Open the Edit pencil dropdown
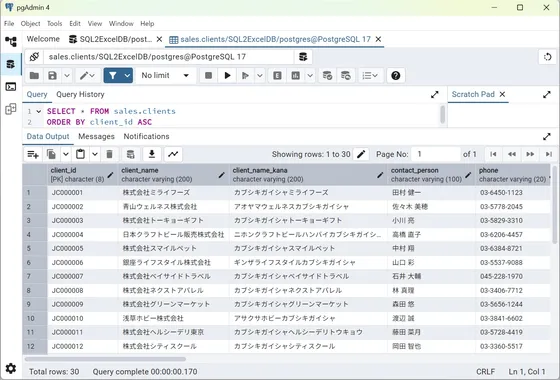 coord(87,75)
